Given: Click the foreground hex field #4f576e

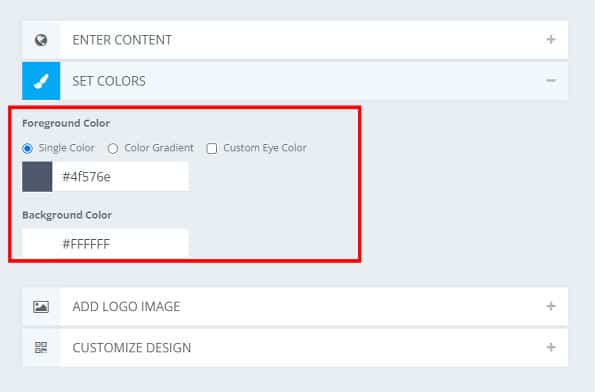Looking at the screenshot, I should [x=120, y=176].
